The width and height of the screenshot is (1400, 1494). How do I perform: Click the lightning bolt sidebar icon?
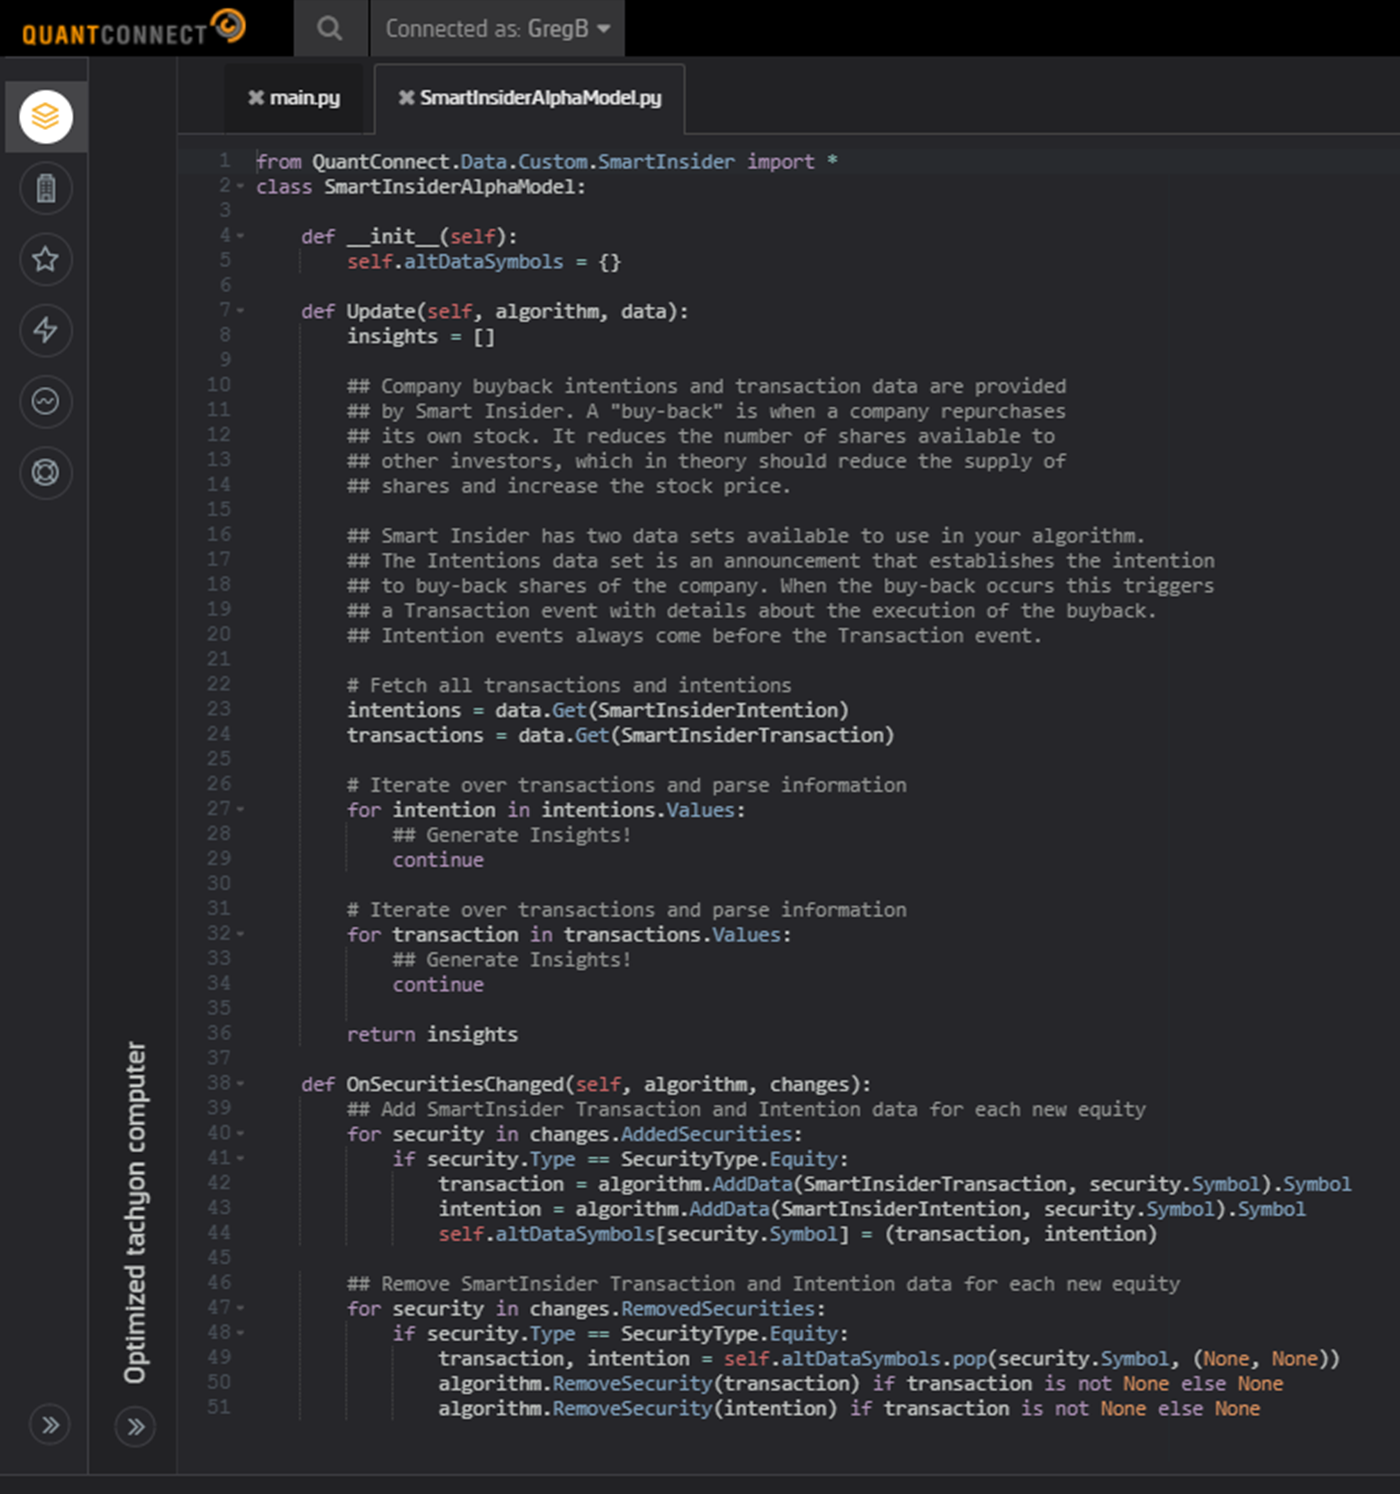[46, 331]
